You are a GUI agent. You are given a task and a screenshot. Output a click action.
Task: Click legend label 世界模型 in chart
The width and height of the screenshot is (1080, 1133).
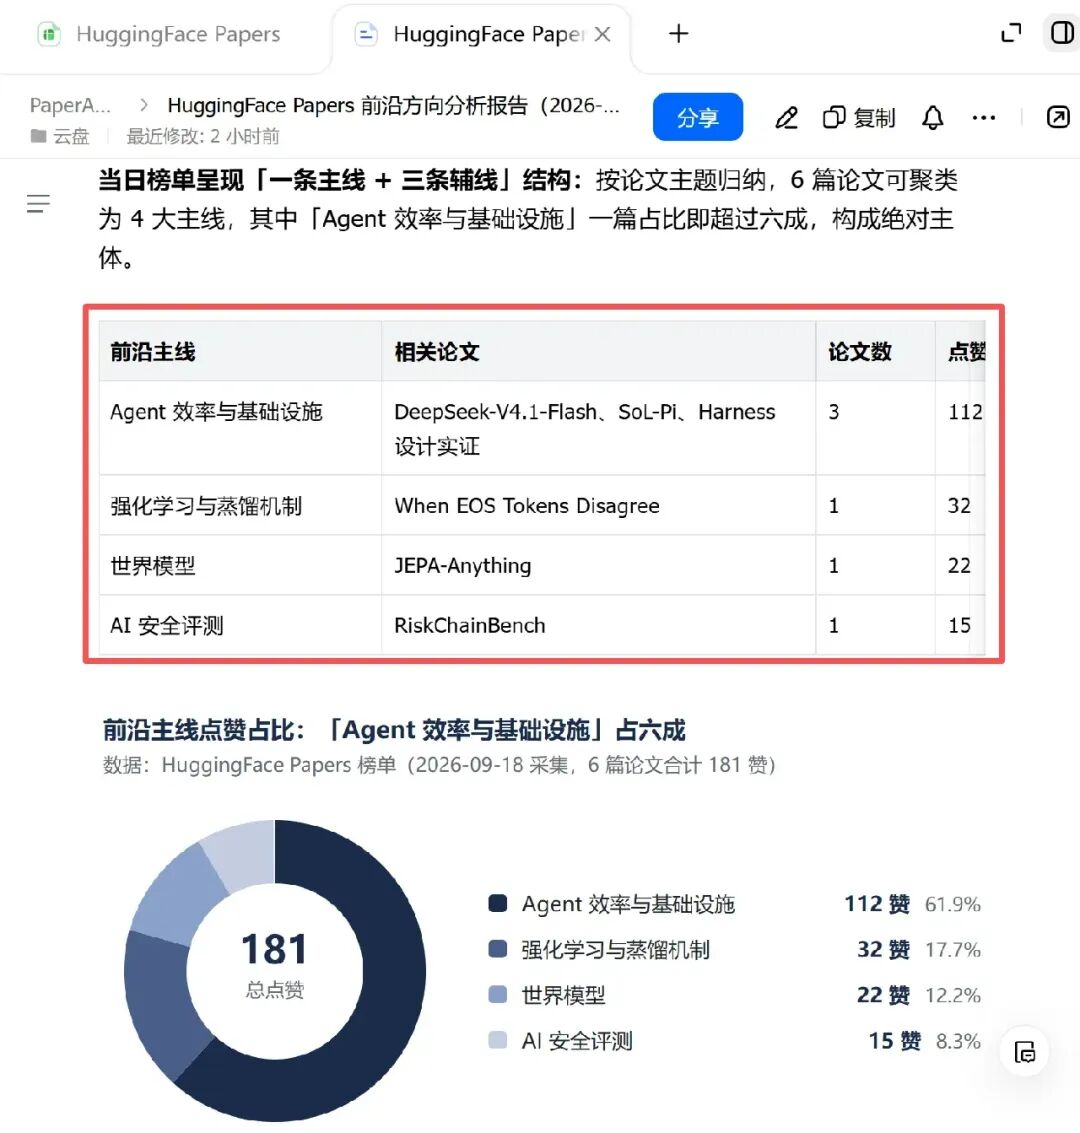click(x=563, y=995)
